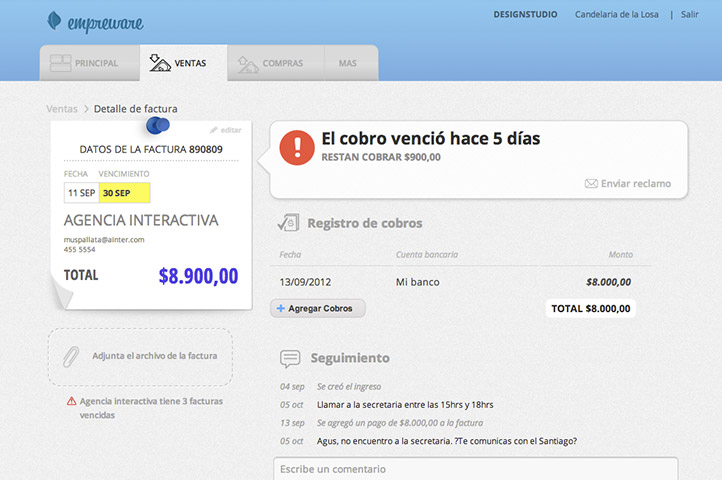Go to Ventas breadcrumb link

pyautogui.click(x=62, y=109)
